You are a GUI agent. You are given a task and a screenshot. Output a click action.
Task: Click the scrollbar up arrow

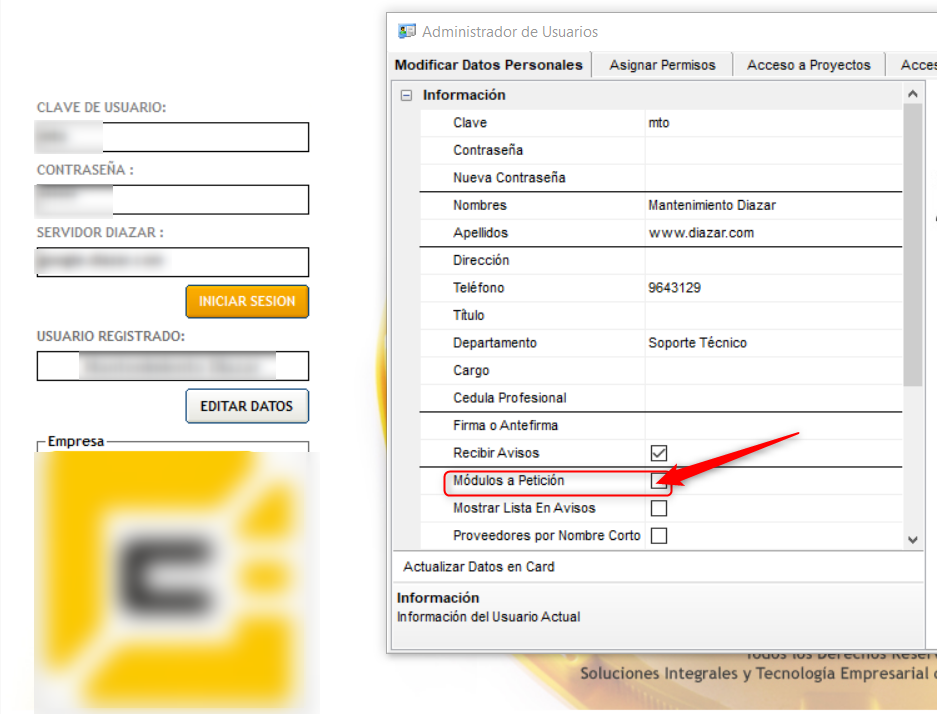coord(912,94)
